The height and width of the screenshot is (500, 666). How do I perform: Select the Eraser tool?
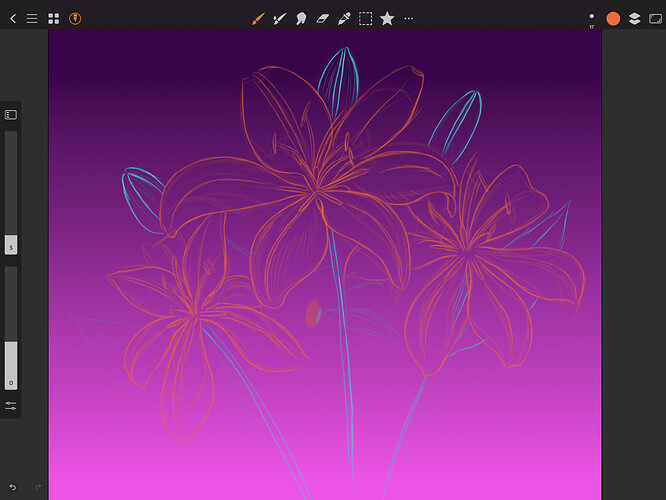pos(323,19)
